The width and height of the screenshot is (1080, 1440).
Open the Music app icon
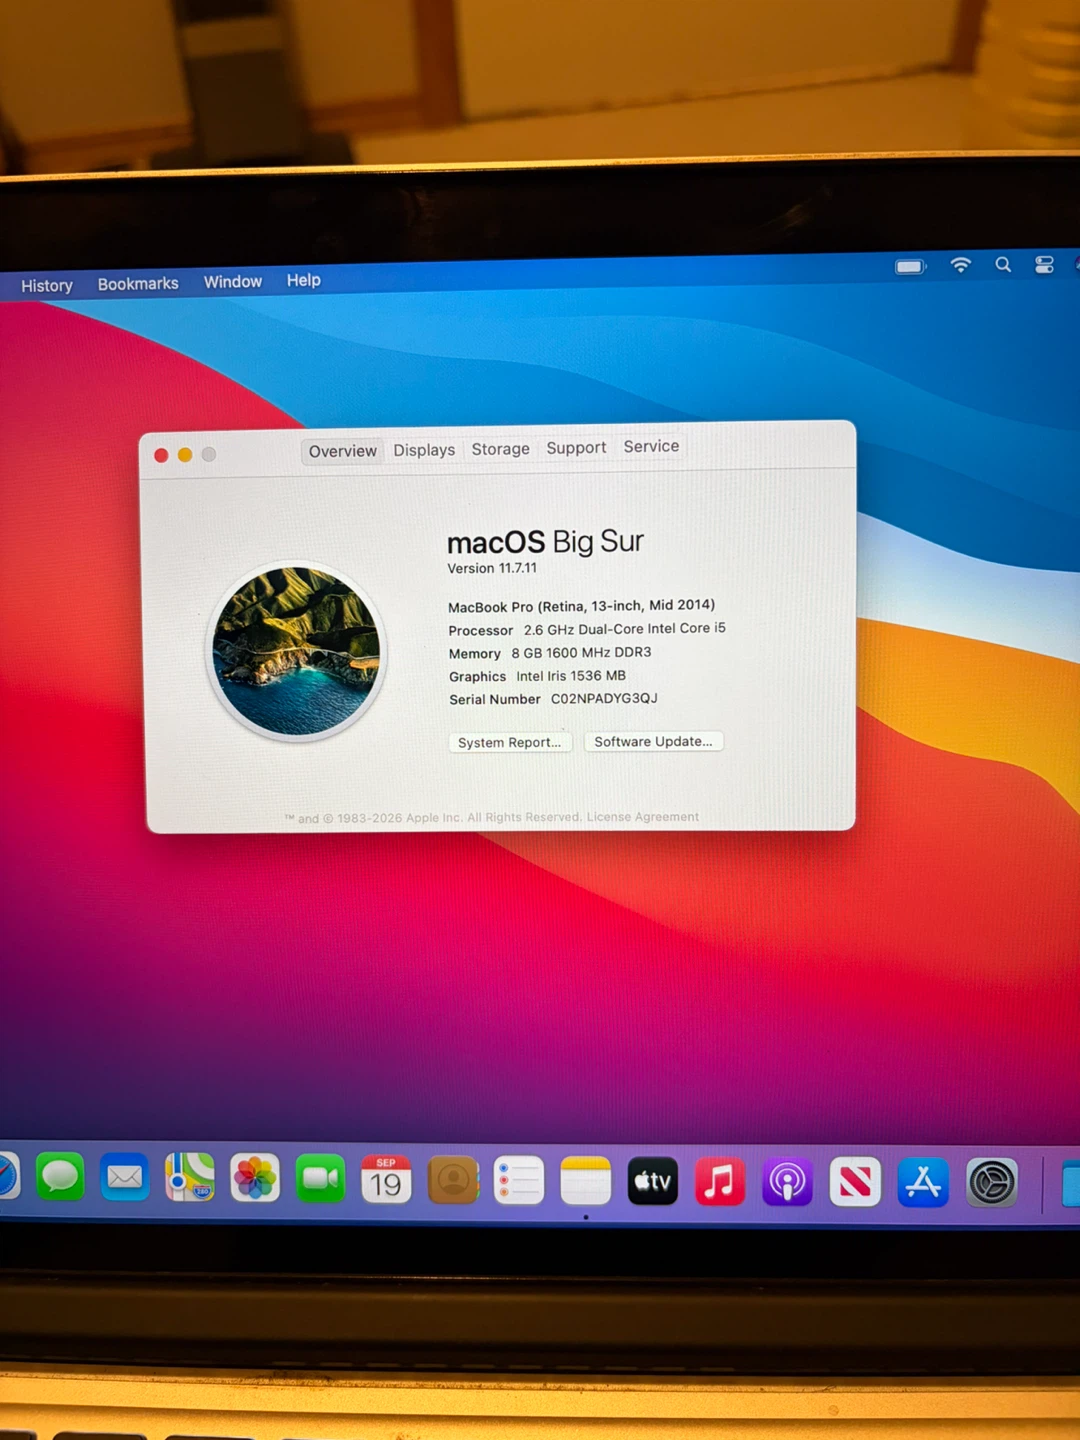720,1182
